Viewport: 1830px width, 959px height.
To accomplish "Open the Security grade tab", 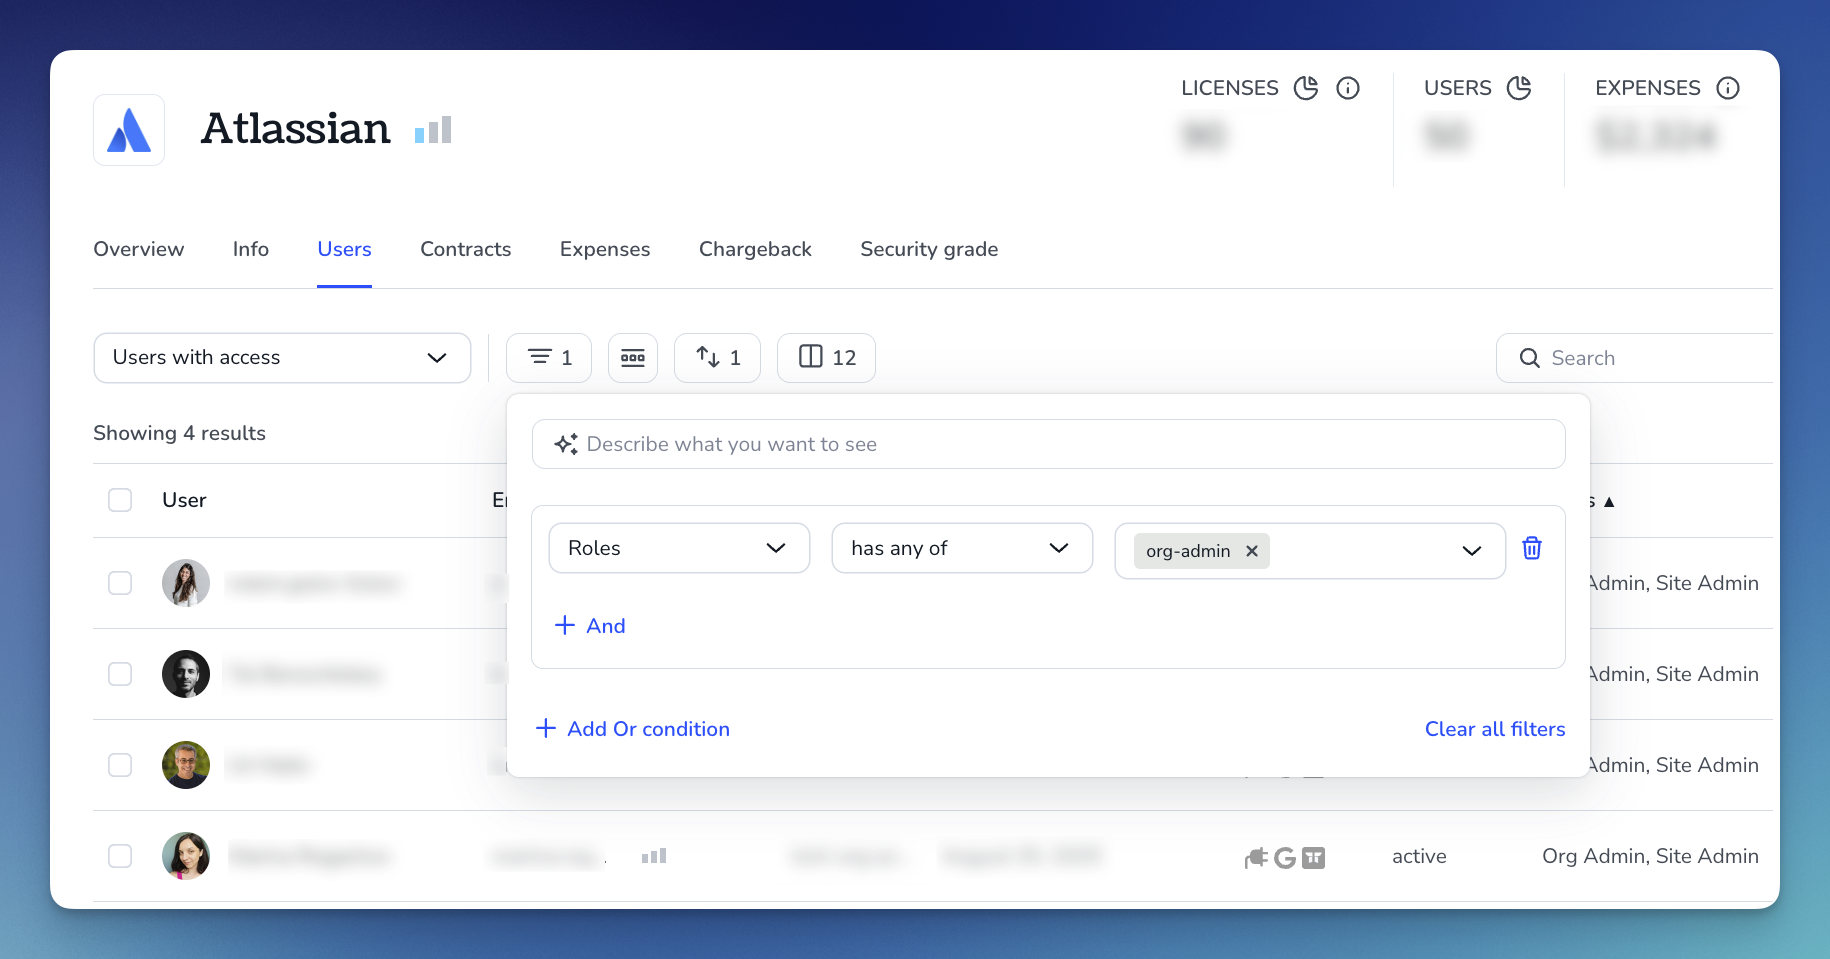I will pyautogui.click(x=929, y=249).
